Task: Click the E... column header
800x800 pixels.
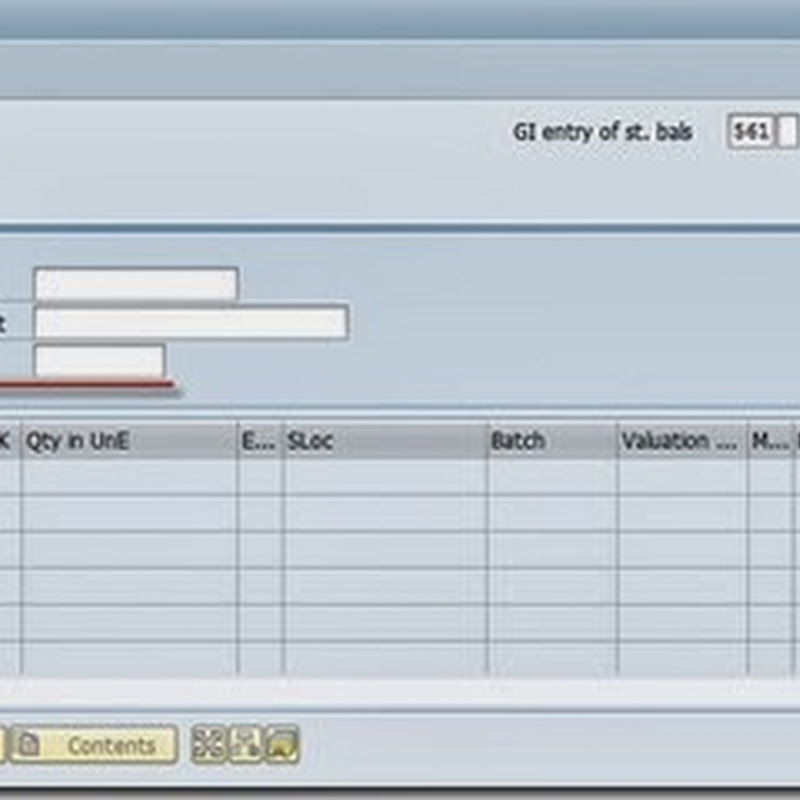Action: pos(260,441)
